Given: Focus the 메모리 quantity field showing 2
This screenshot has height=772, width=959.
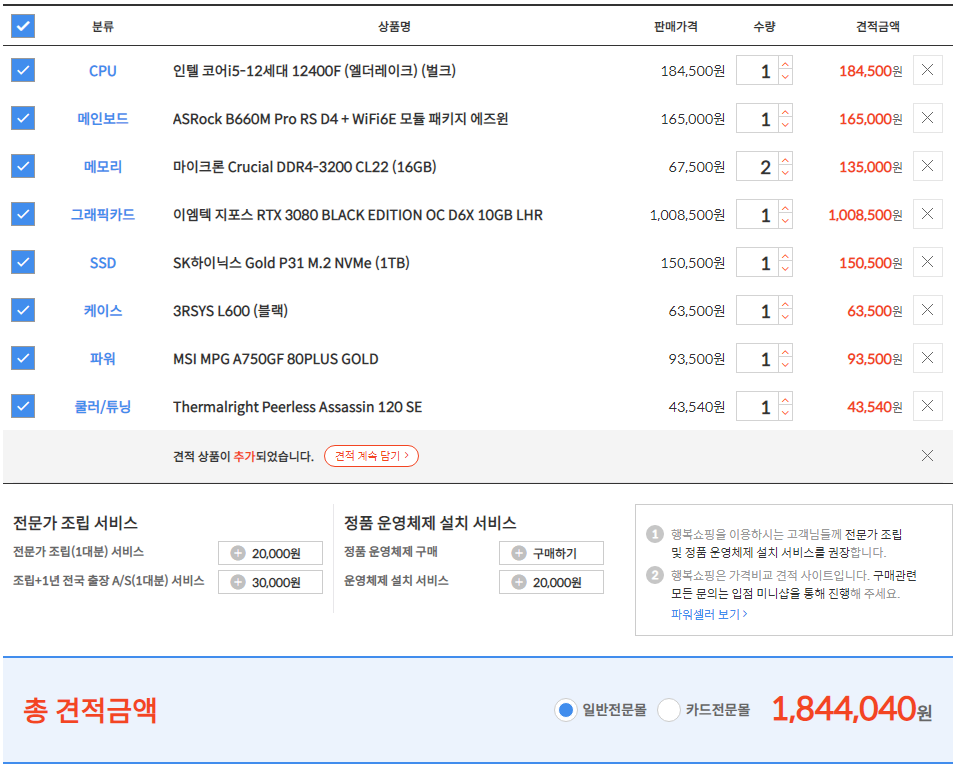Looking at the screenshot, I should tap(757, 166).
